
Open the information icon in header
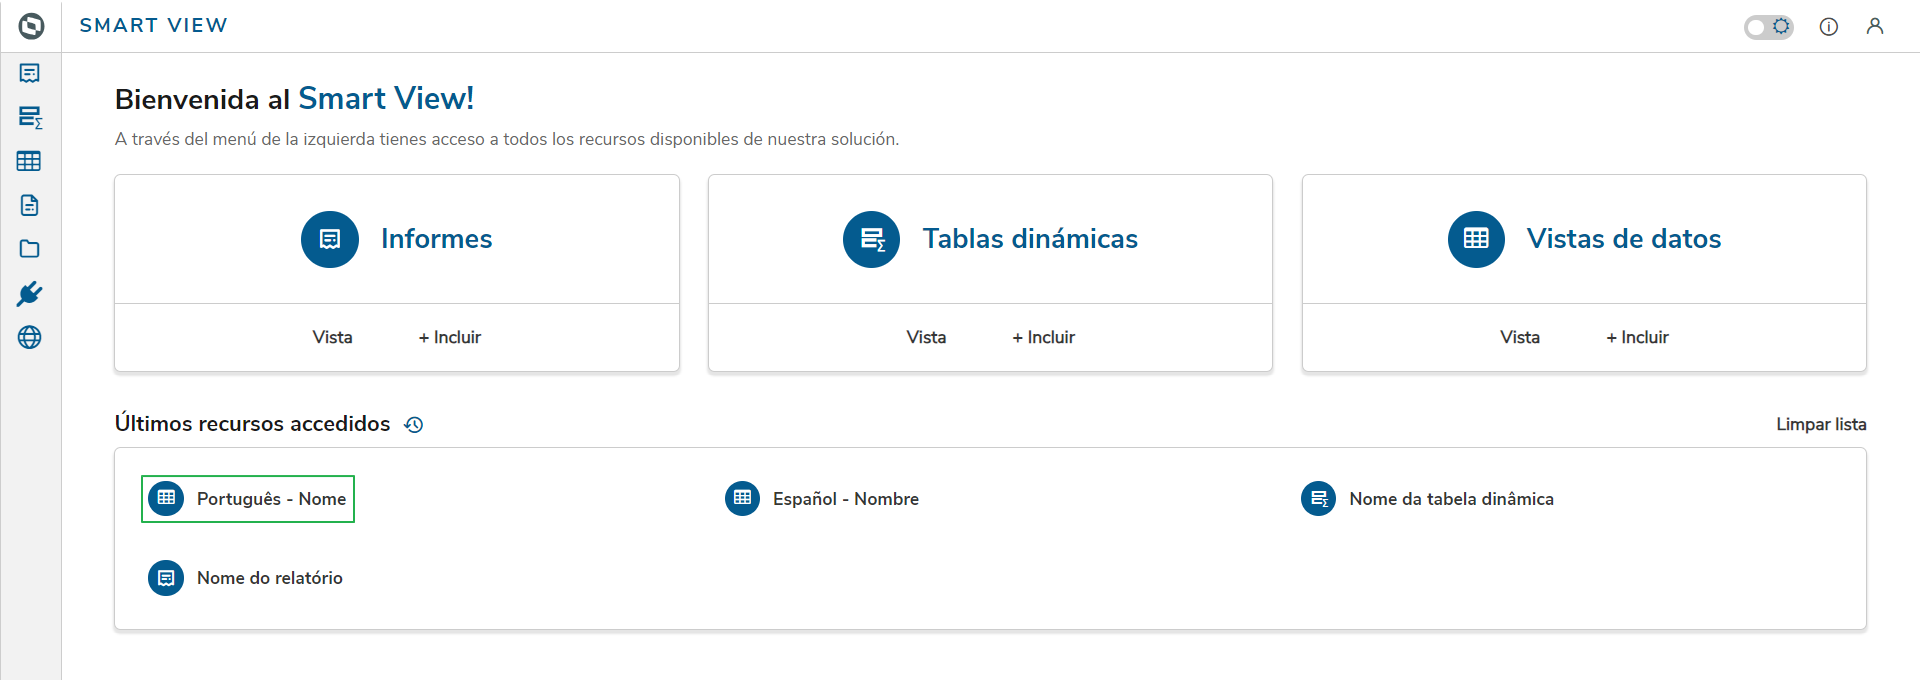click(x=1828, y=27)
